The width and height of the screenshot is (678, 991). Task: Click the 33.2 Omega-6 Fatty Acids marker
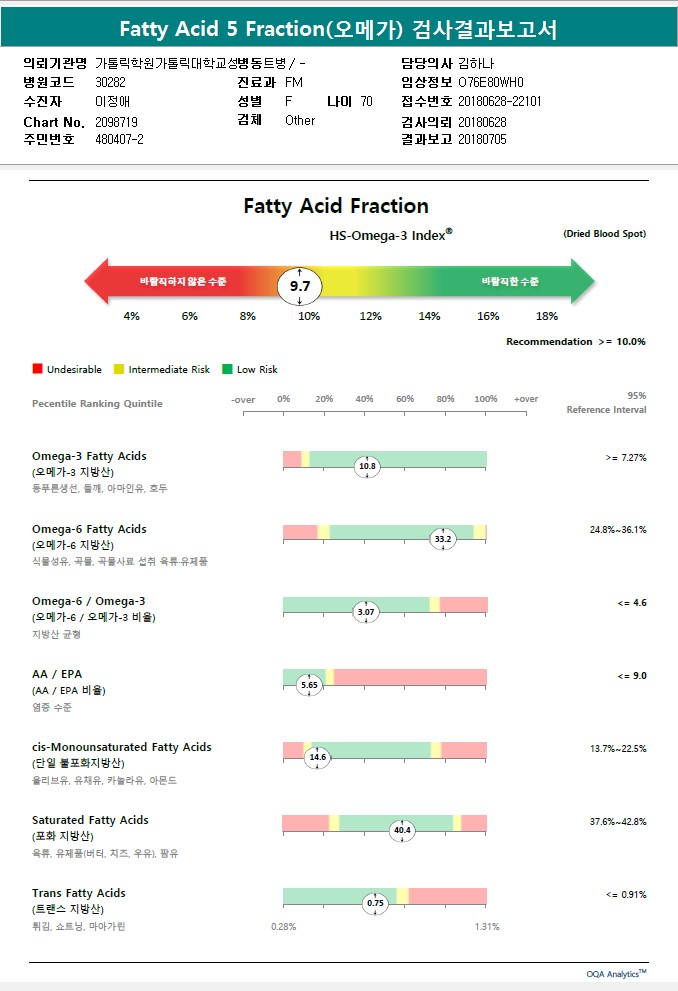(x=443, y=539)
